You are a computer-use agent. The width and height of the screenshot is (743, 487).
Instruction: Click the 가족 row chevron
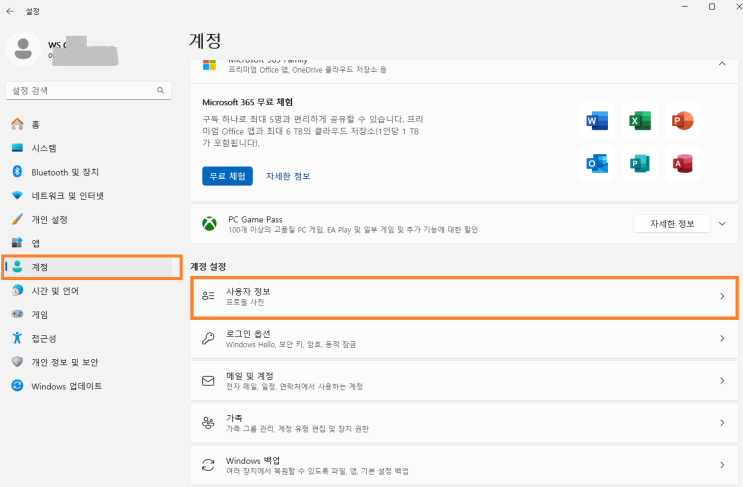point(722,423)
